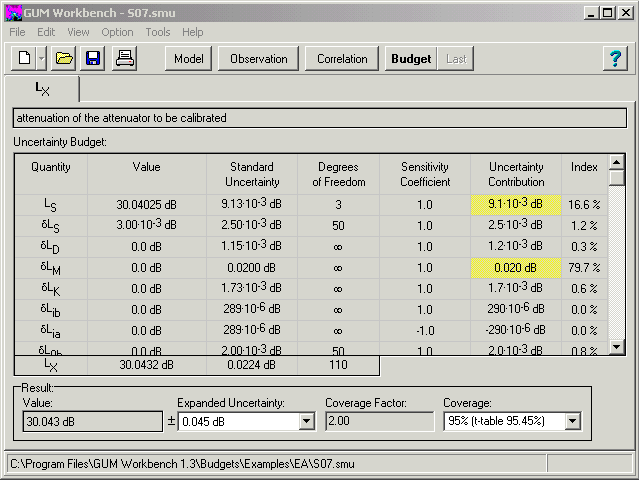This screenshot has height=480, width=639.
Task: Open the Option menu
Action: point(117,32)
